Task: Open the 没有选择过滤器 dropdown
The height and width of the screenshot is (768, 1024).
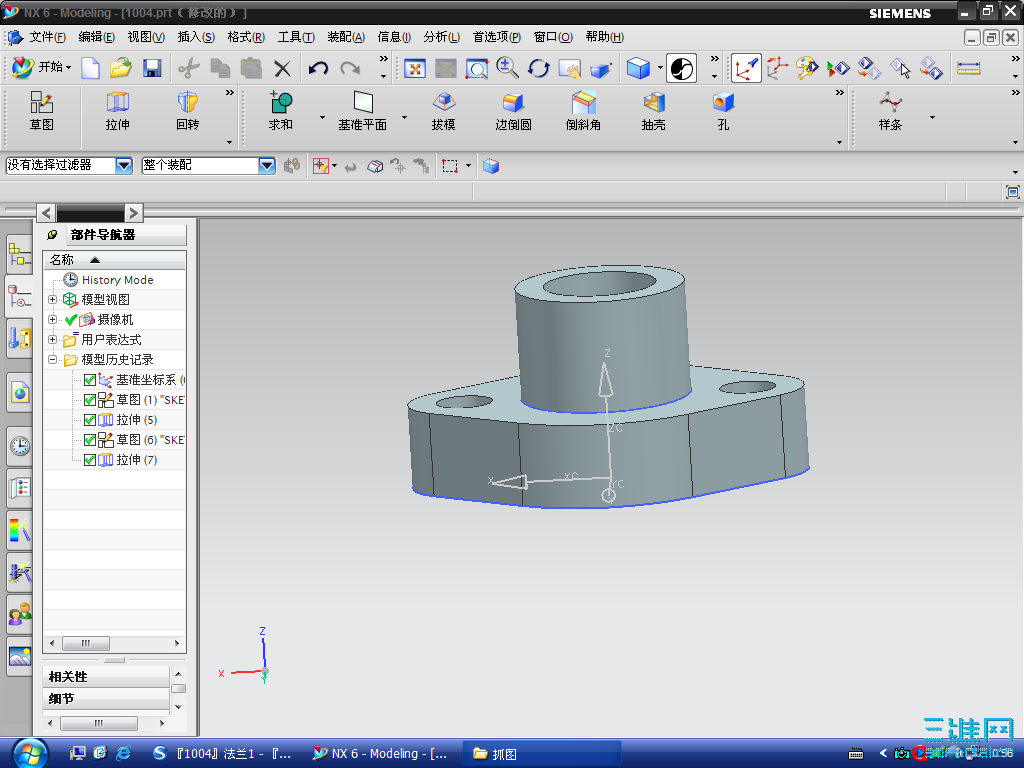Action: (124, 166)
